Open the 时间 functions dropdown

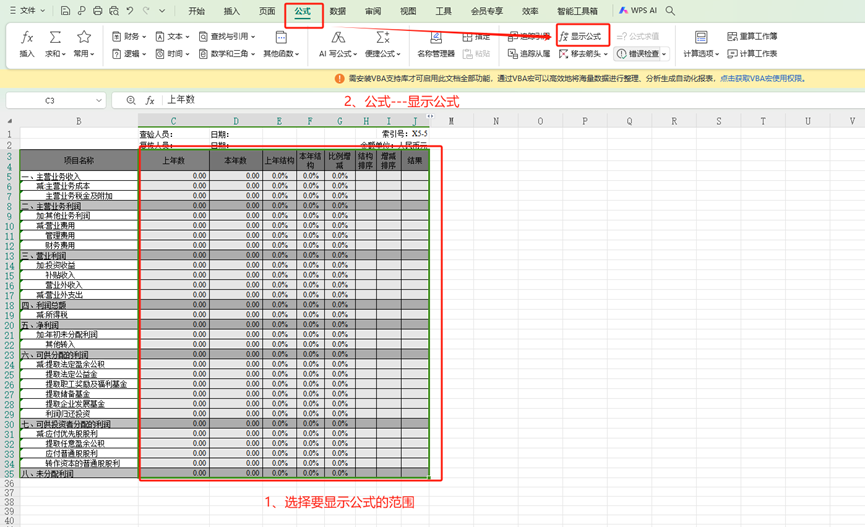click(x=172, y=54)
